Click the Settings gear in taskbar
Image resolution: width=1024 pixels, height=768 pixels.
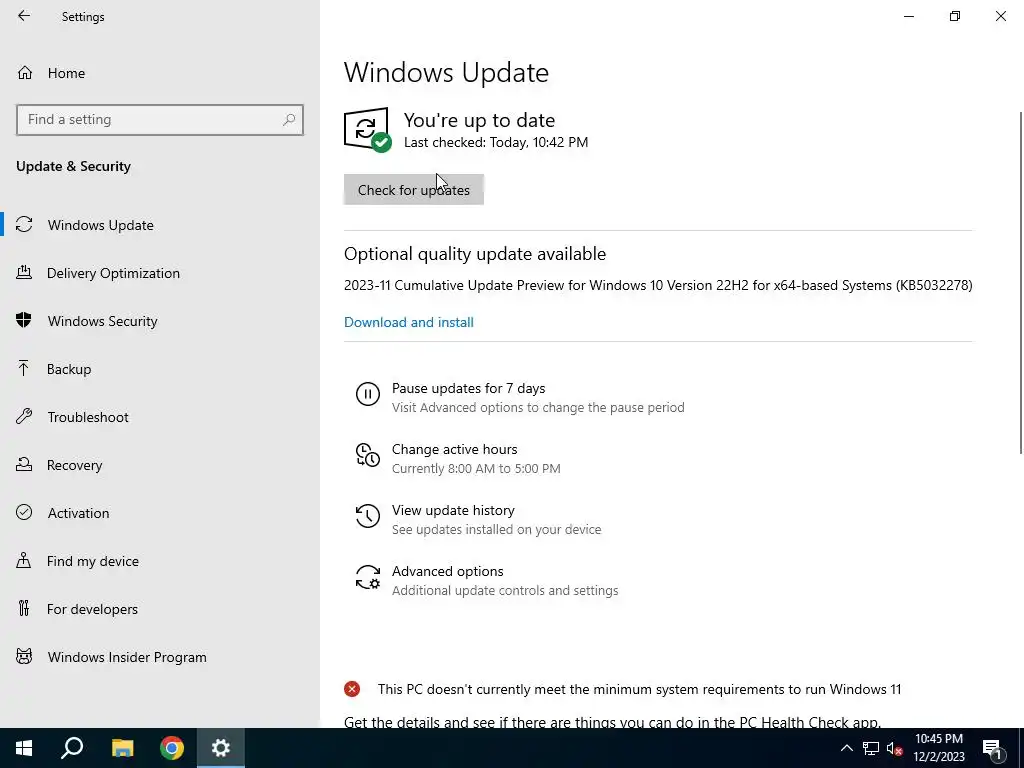coord(221,748)
